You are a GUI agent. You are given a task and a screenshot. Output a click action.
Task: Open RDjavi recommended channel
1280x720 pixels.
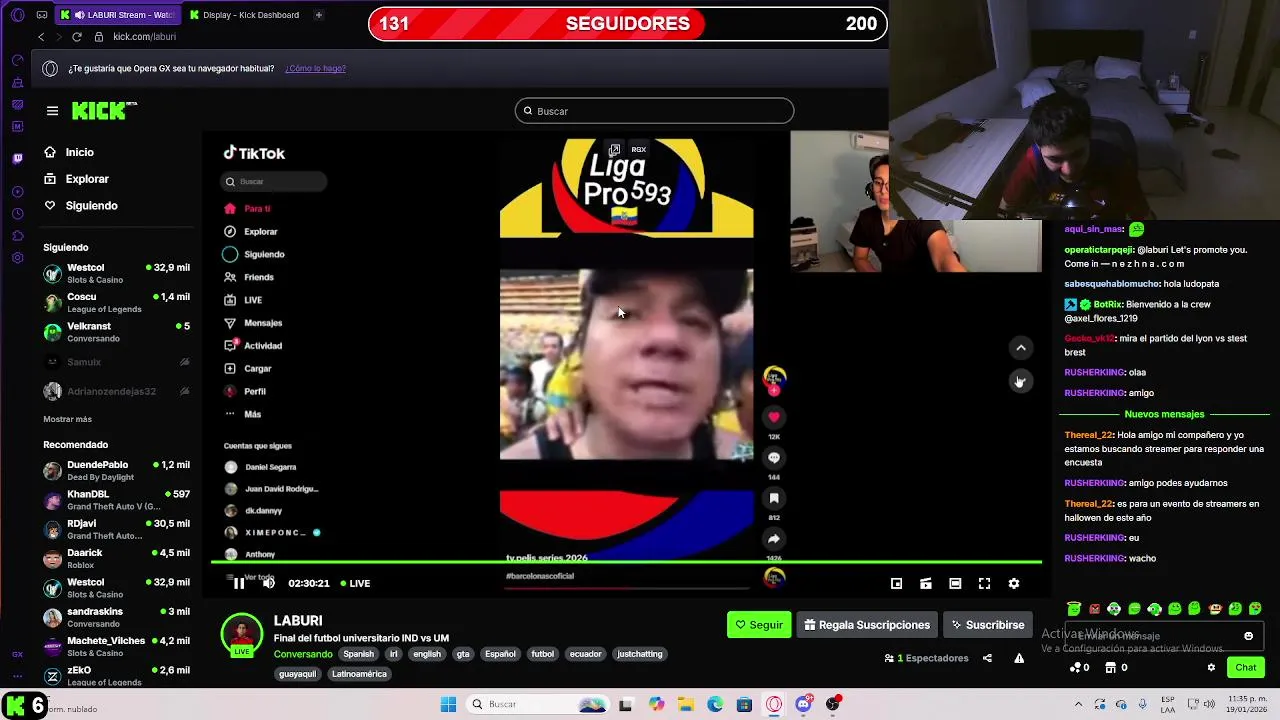pos(117,529)
